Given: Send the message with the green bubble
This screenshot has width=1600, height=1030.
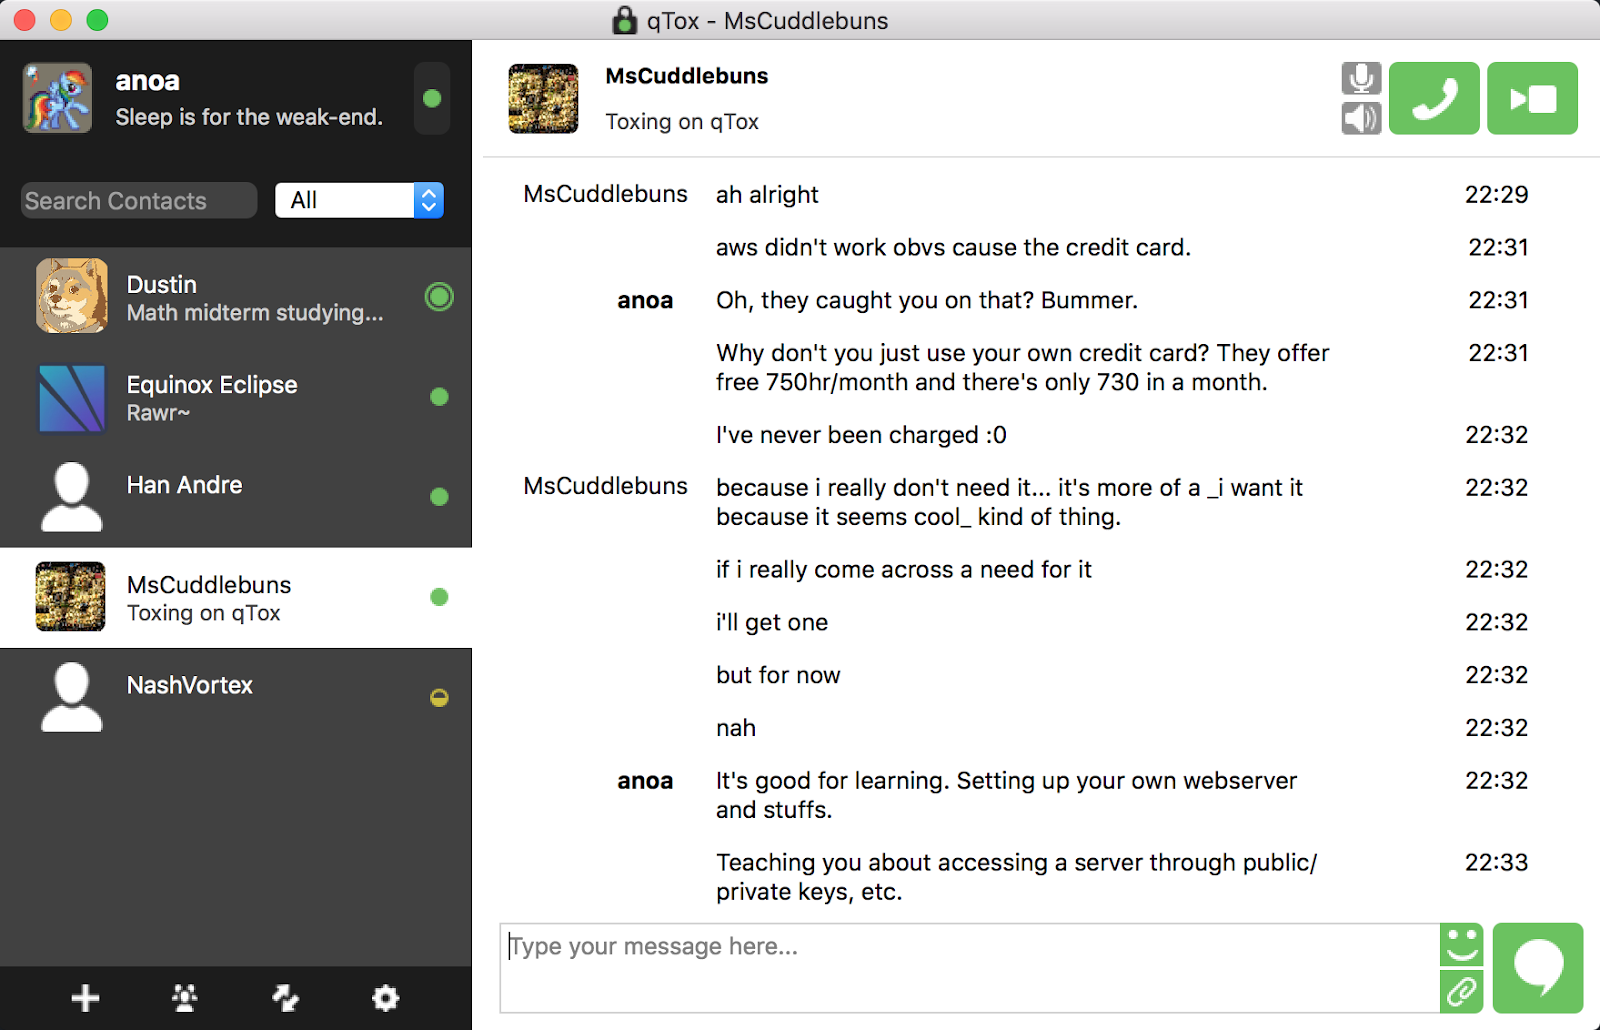Looking at the screenshot, I should 1538,967.
